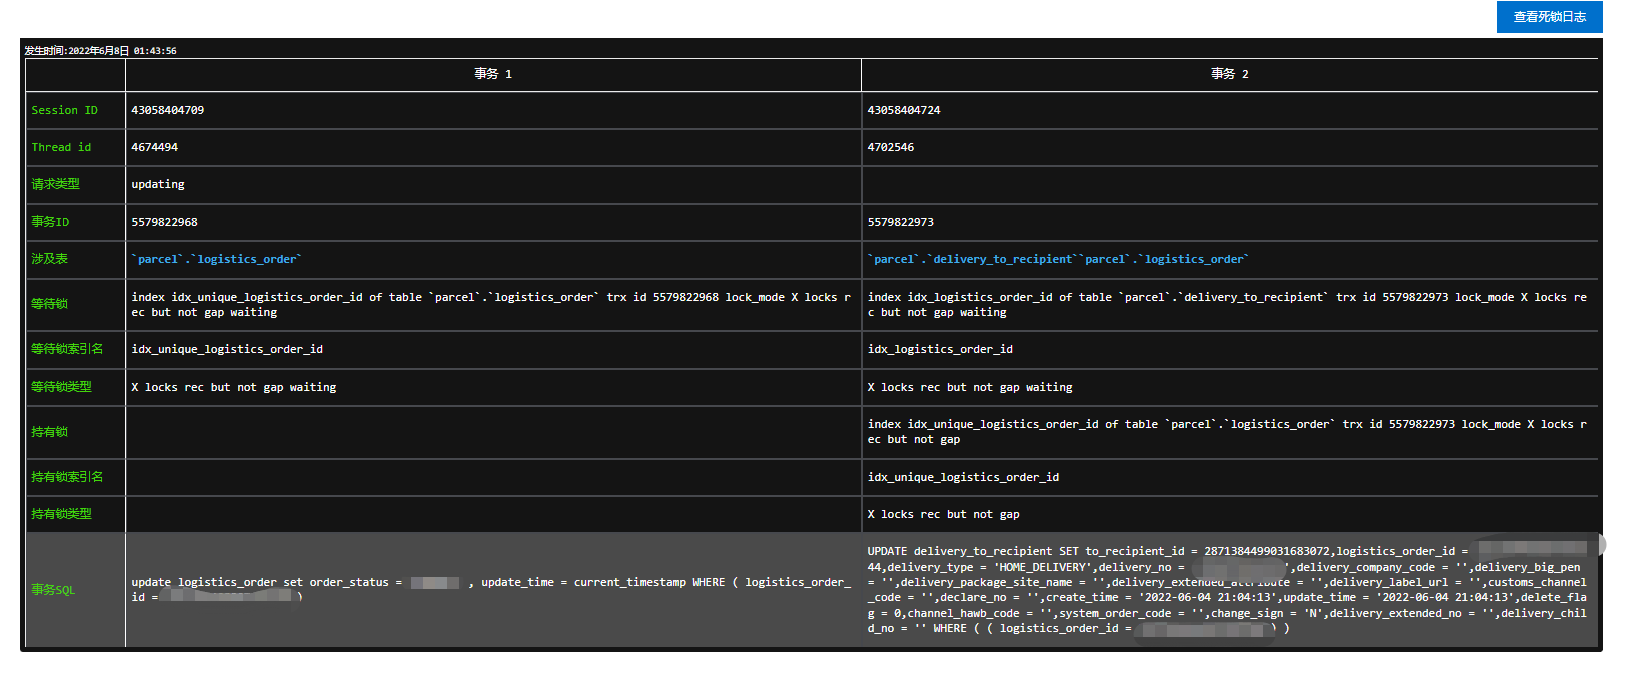The width and height of the screenshot is (1629, 698).
Task: Click the 'update logistics_order set order_status' SQL
Action: pos(491,590)
